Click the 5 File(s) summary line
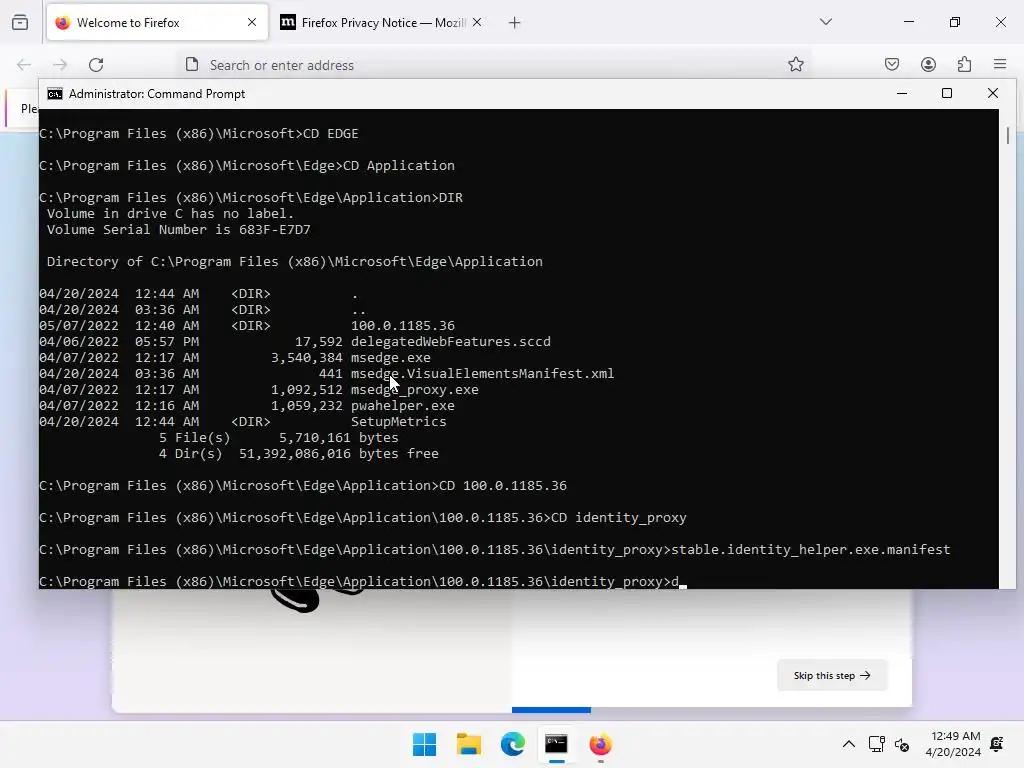Image resolution: width=1024 pixels, height=768 pixels. pos(278,438)
